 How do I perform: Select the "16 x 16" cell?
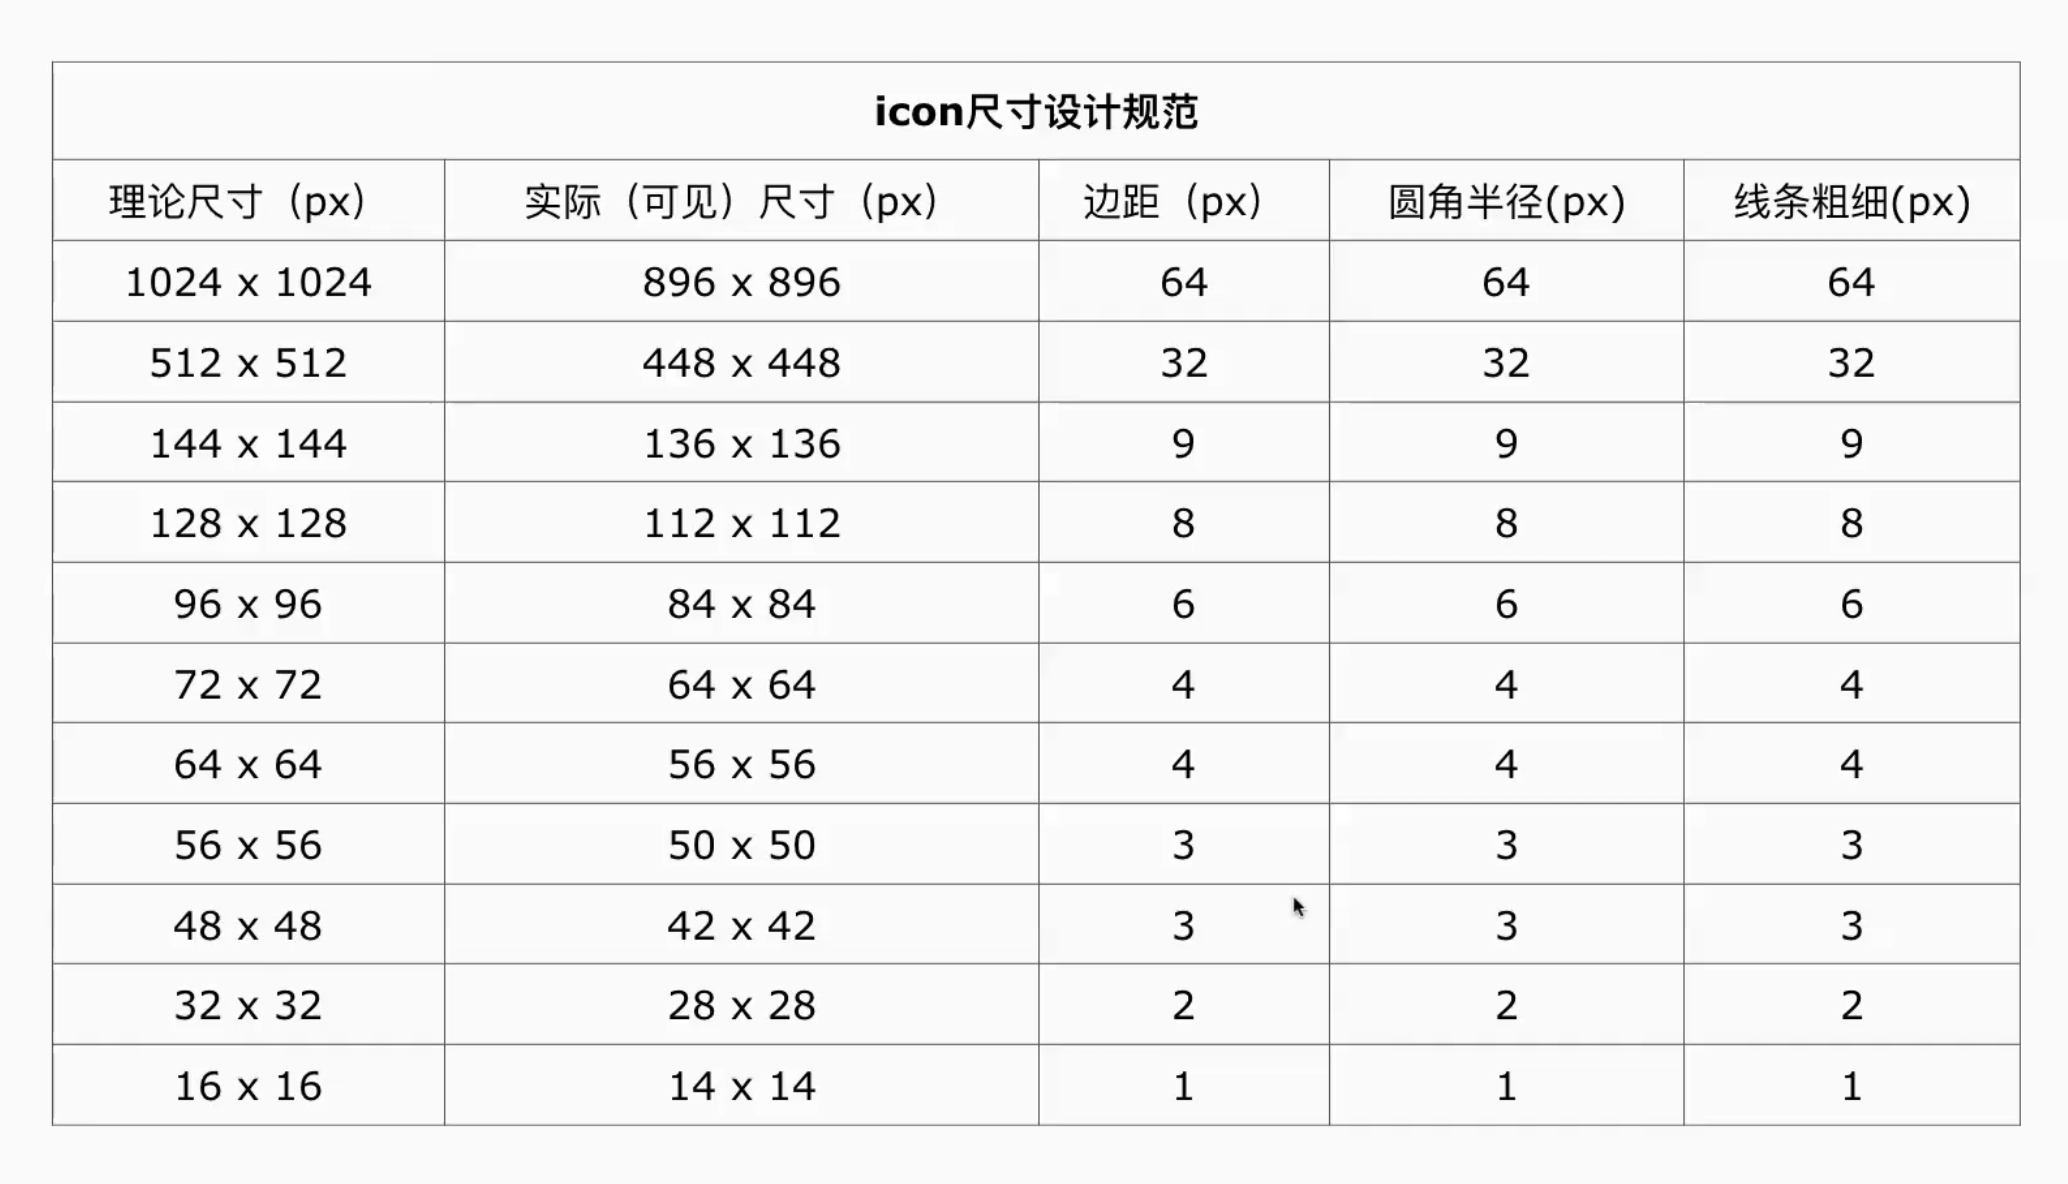(248, 1086)
